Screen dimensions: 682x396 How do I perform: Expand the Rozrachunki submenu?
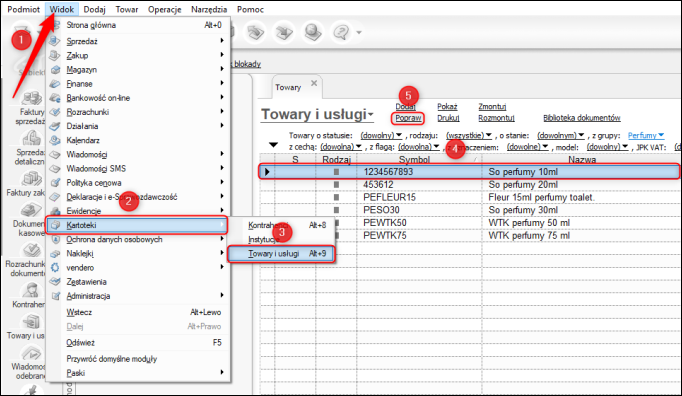coord(138,112)
